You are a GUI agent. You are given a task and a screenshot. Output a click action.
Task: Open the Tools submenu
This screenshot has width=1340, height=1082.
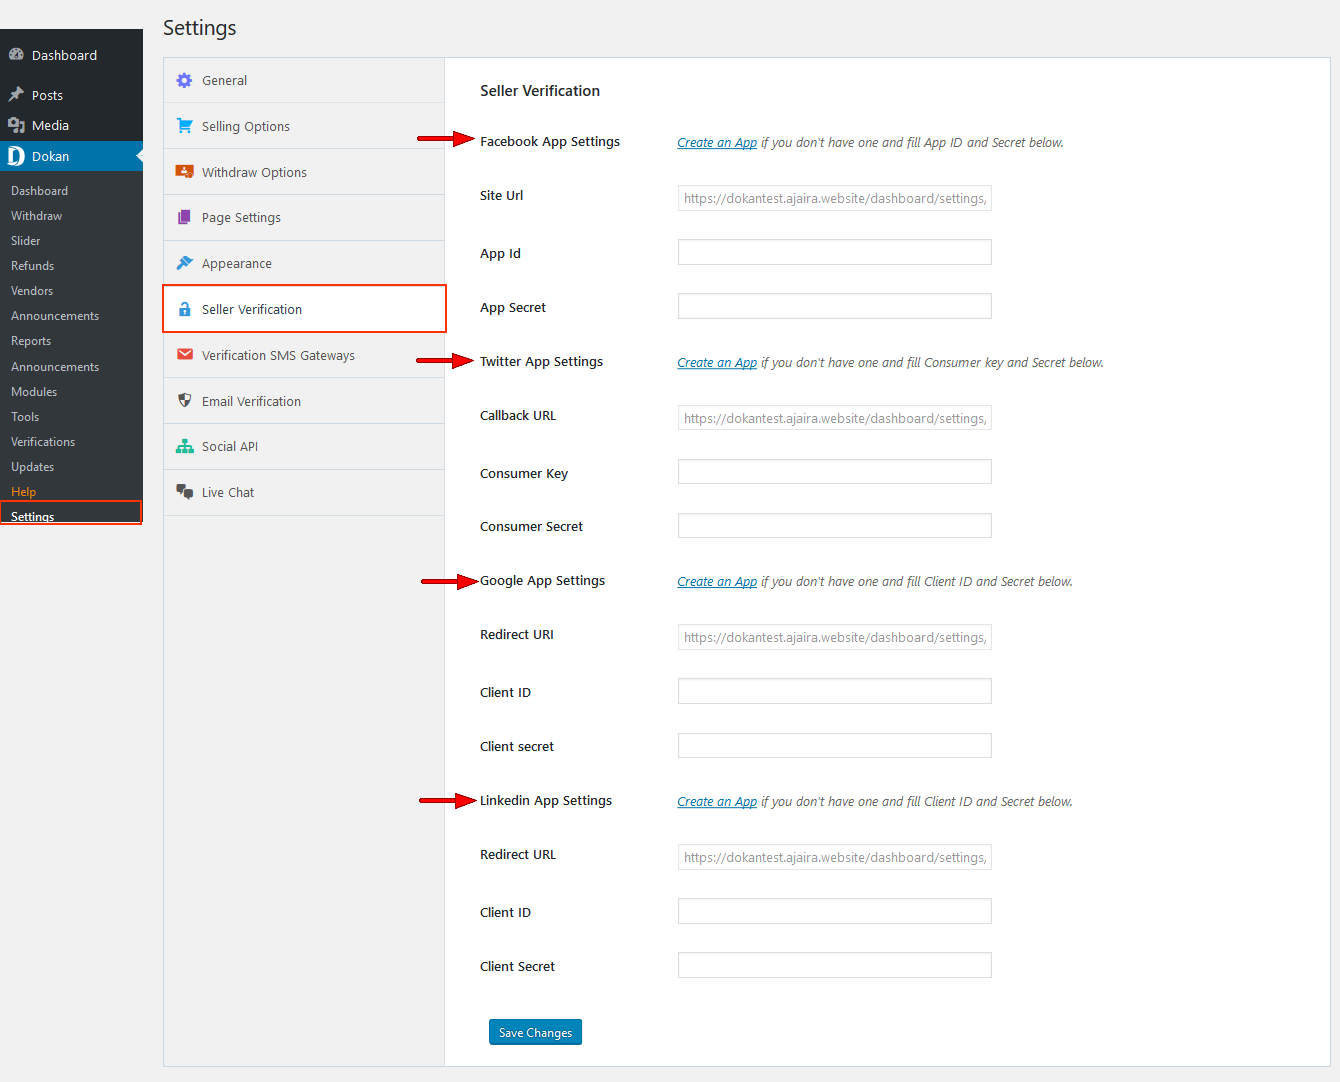(25, 417)
